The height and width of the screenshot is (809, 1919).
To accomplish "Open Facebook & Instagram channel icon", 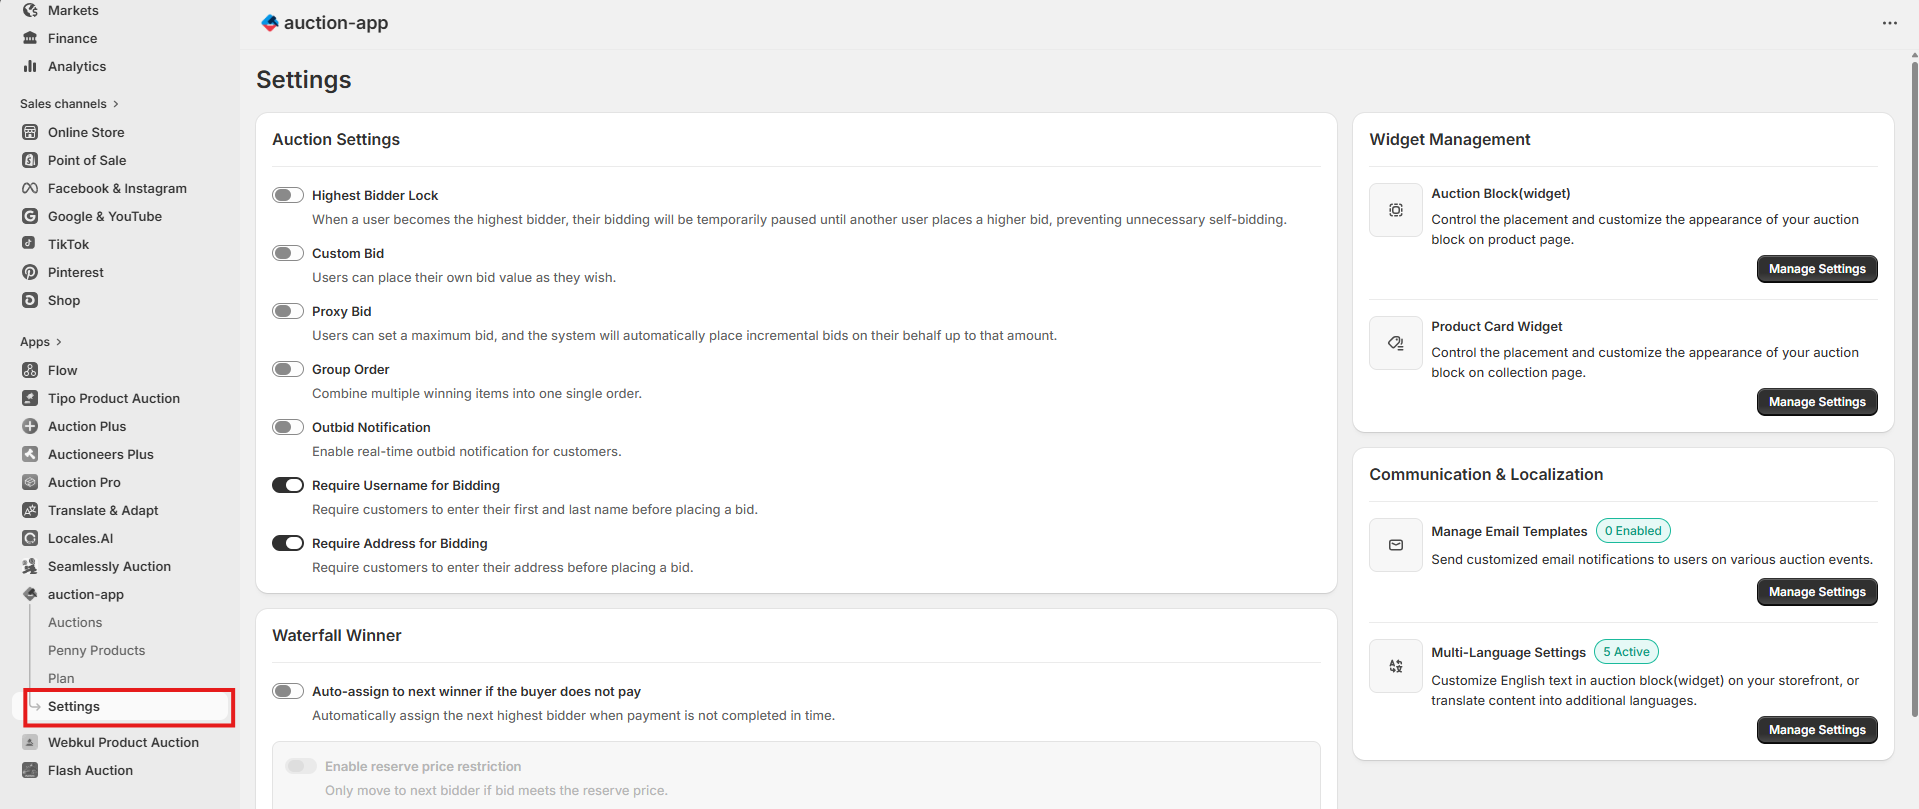I will [30, 188].
